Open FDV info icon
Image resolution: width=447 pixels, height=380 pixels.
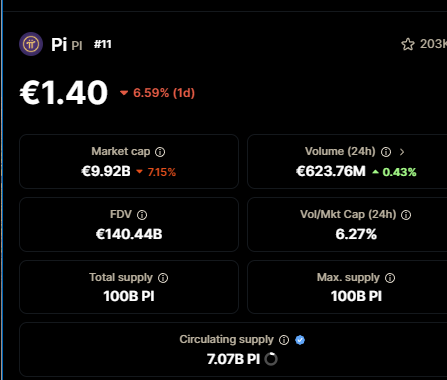tap(142, 215)
